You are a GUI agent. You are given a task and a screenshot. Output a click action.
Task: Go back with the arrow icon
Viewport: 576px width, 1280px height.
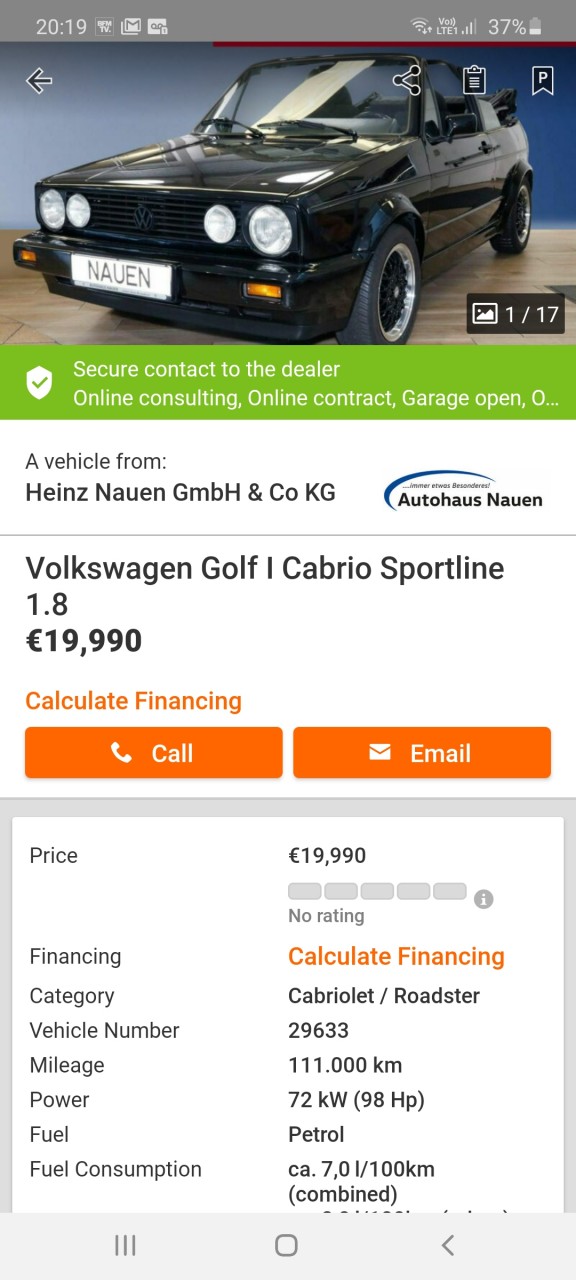(39, 81)
